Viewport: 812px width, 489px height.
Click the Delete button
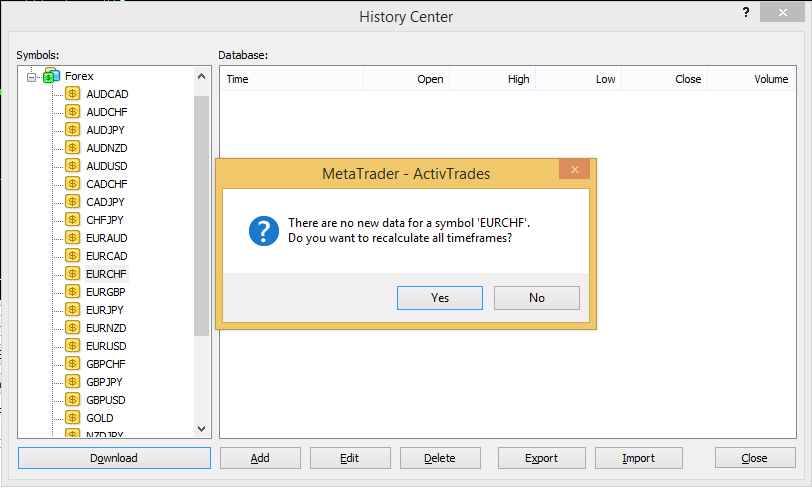(x=440, y=458)
